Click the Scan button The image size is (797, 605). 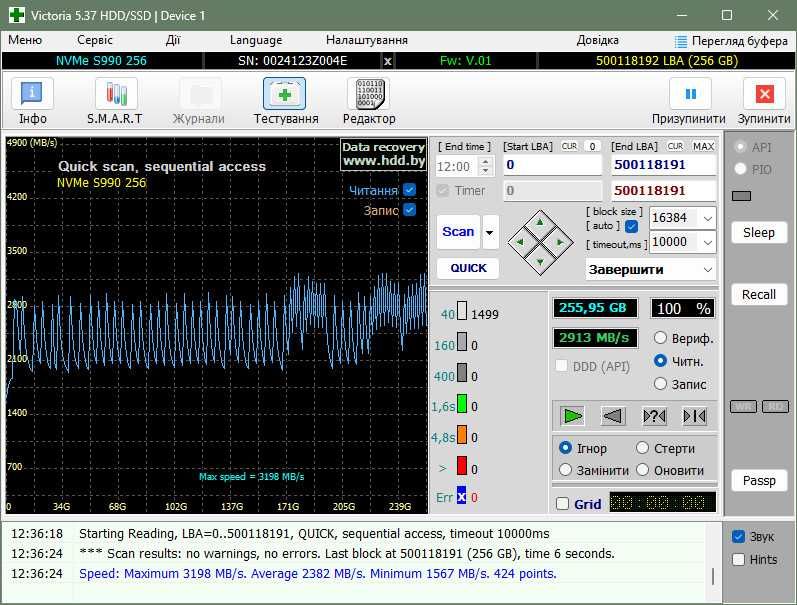[x=458, y=232]
